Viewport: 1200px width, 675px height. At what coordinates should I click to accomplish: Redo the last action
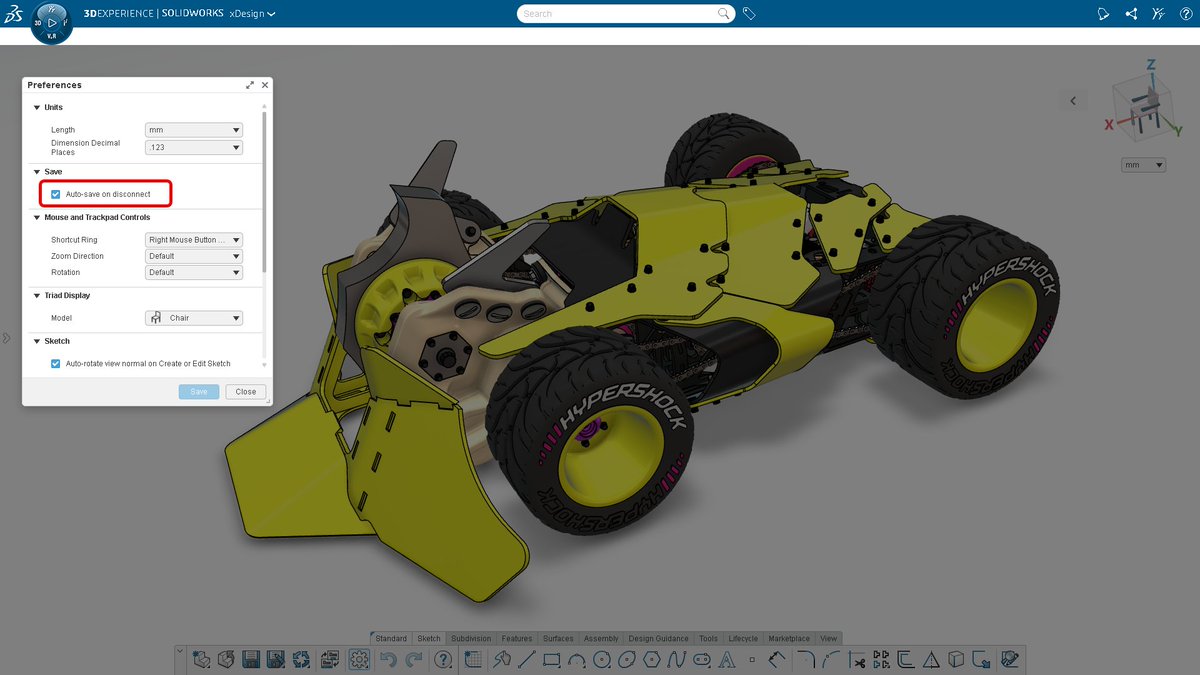click(414, 659)
